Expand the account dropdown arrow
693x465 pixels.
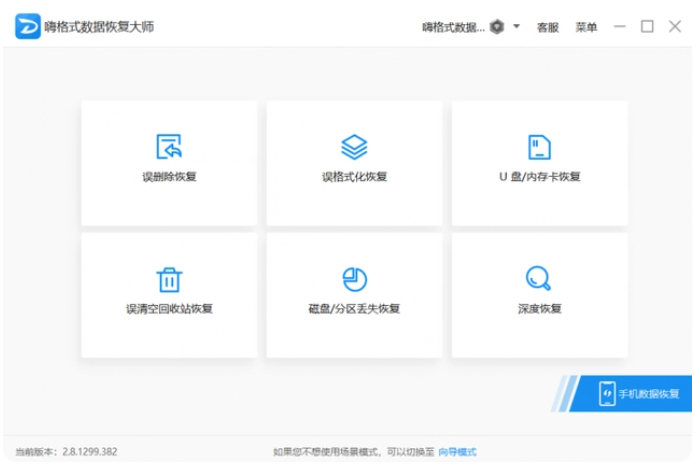pyautogui.click(x=517, y=27)
